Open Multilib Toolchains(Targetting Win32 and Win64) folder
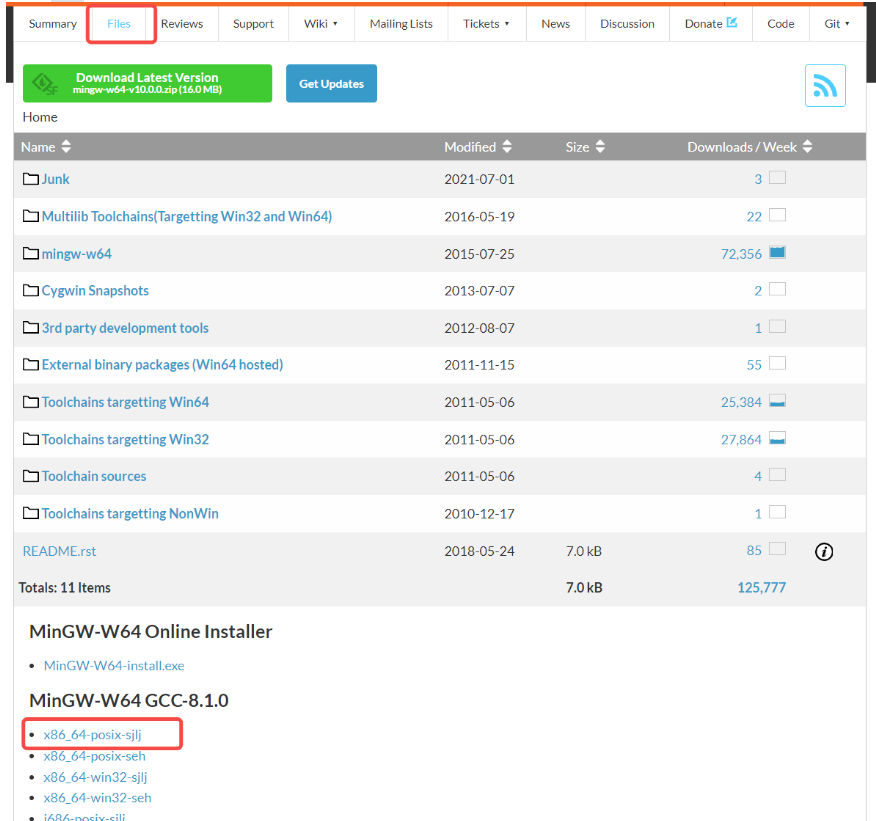Image resolution: width=876 pixels, height=821 pixels. (187, 217)
